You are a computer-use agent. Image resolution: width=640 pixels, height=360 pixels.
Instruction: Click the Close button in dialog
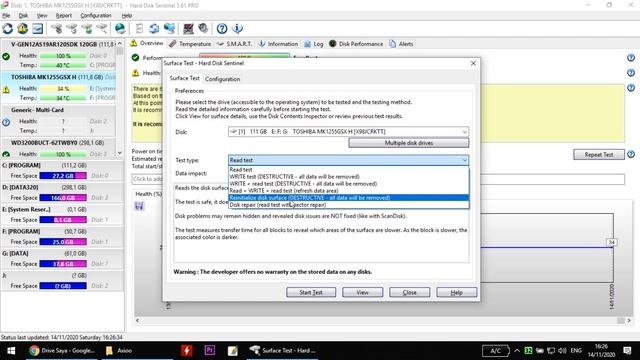click(409, 292)
